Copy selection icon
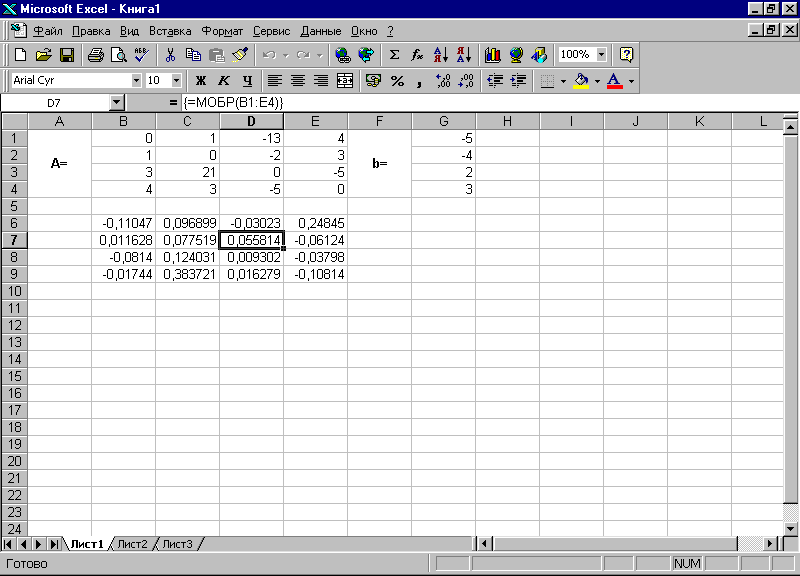The width and height of the screenshot is (800, 576). tap(193, 55)
